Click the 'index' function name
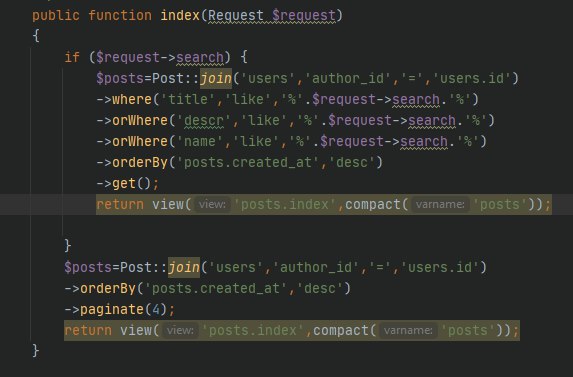The height and width of the screenshot is (377, 573). 180,15
